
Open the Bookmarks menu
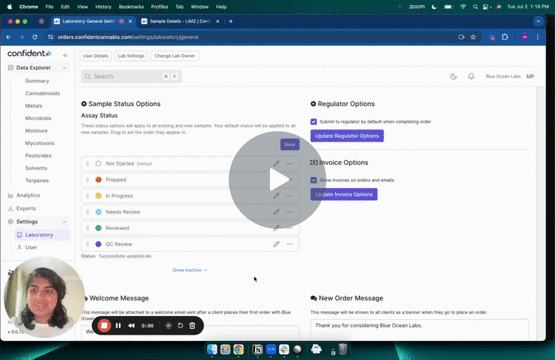point(131,7)
